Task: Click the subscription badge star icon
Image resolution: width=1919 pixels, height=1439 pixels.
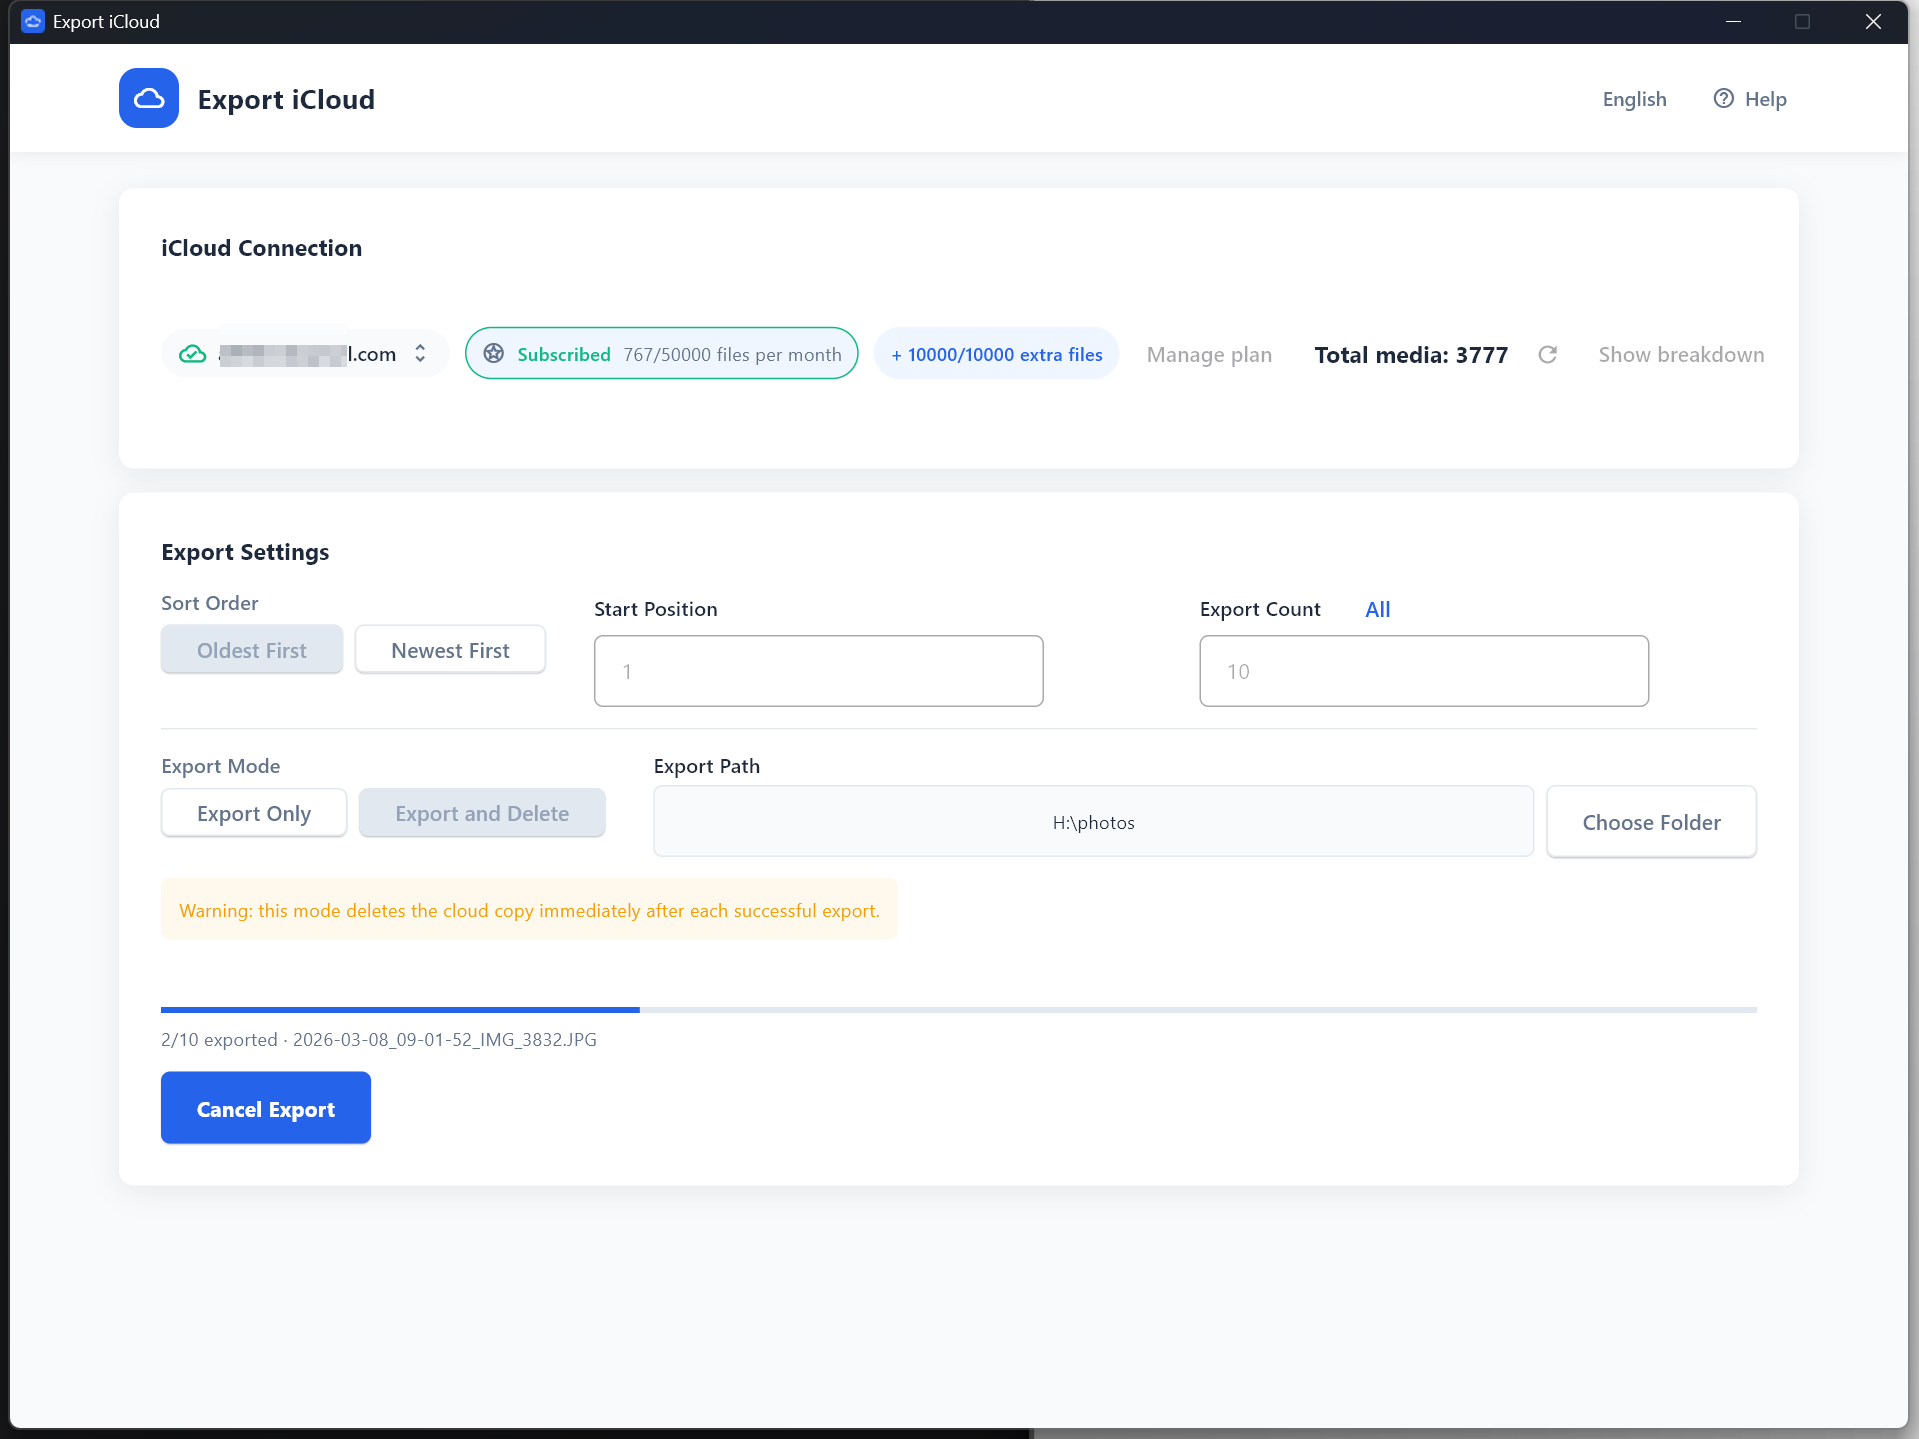Action: (x=494, y=354)
